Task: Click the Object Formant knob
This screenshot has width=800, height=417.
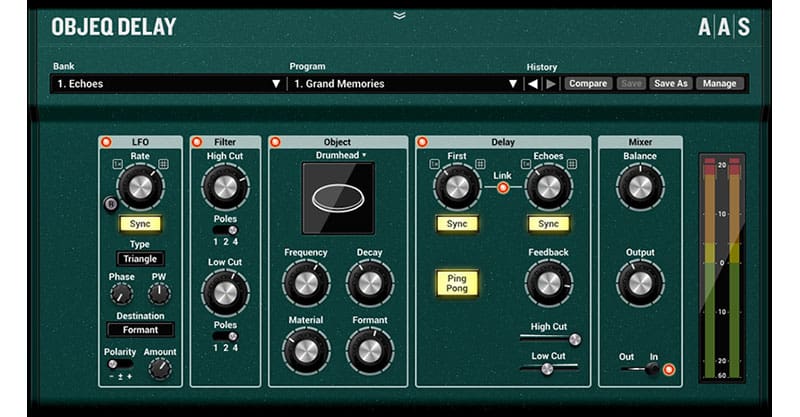Action: point(370,351)
